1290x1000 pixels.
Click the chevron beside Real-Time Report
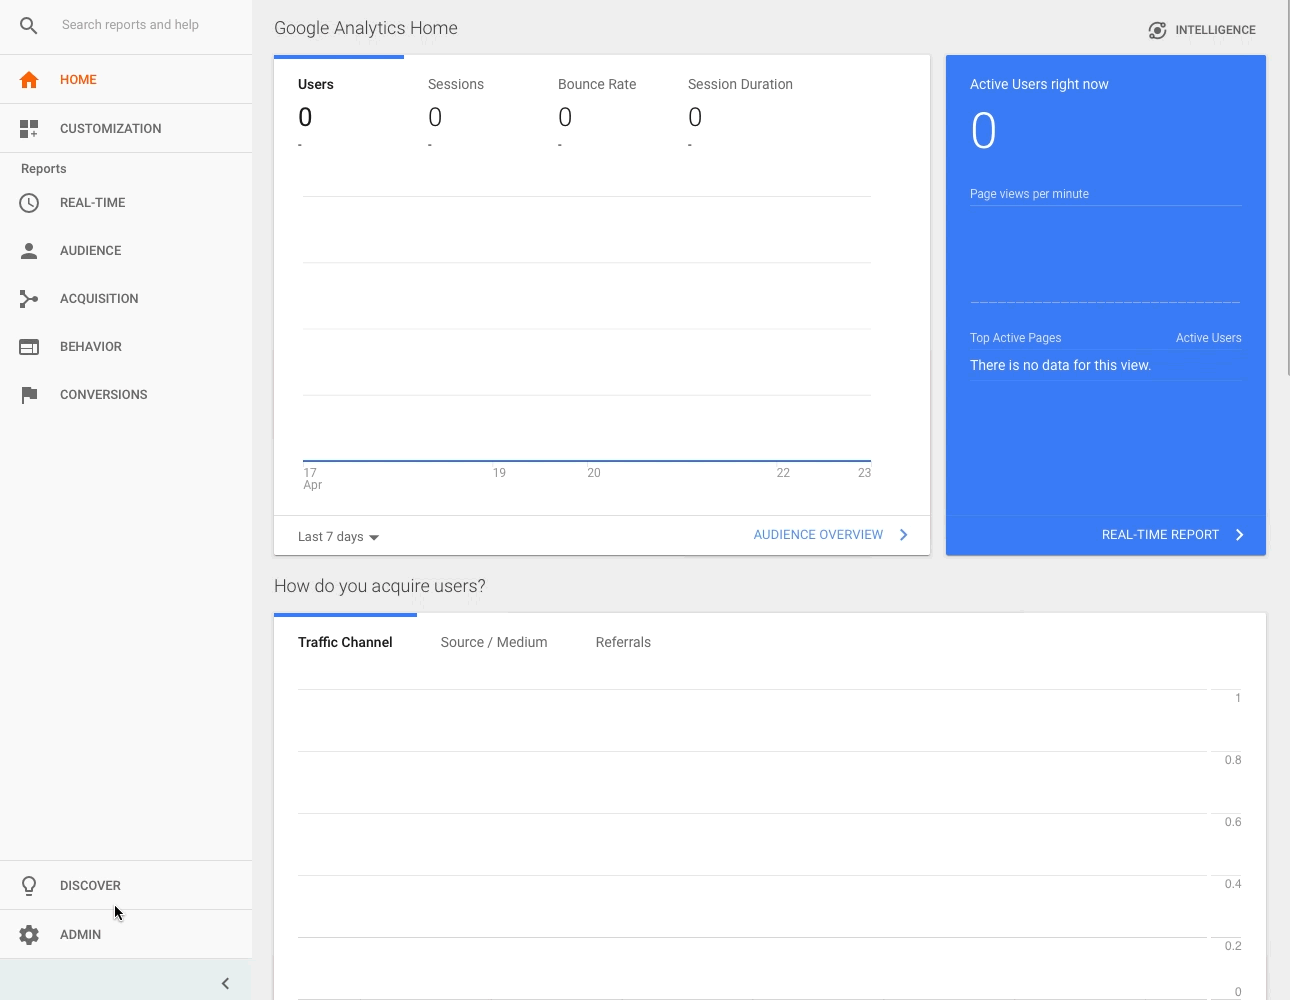click(x=1240, y=535)
